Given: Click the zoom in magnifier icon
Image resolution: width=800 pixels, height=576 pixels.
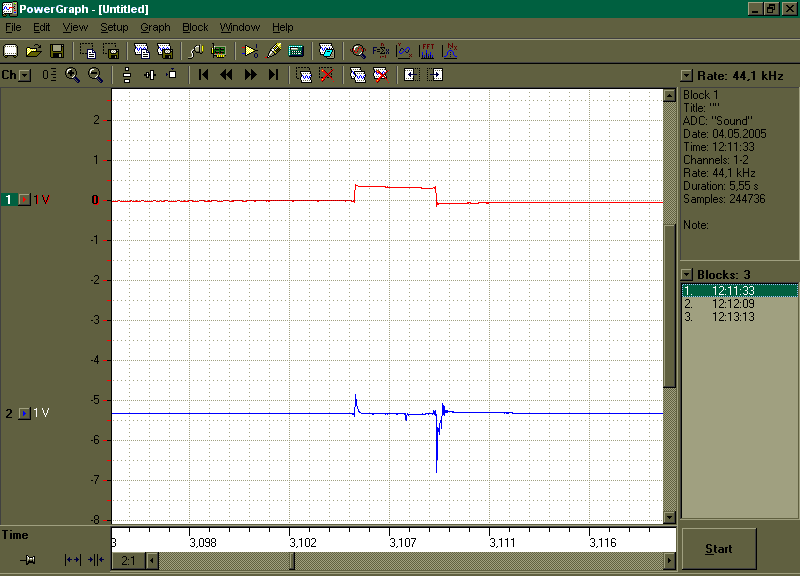Looking at the screenshot, I should pos(72,75).
